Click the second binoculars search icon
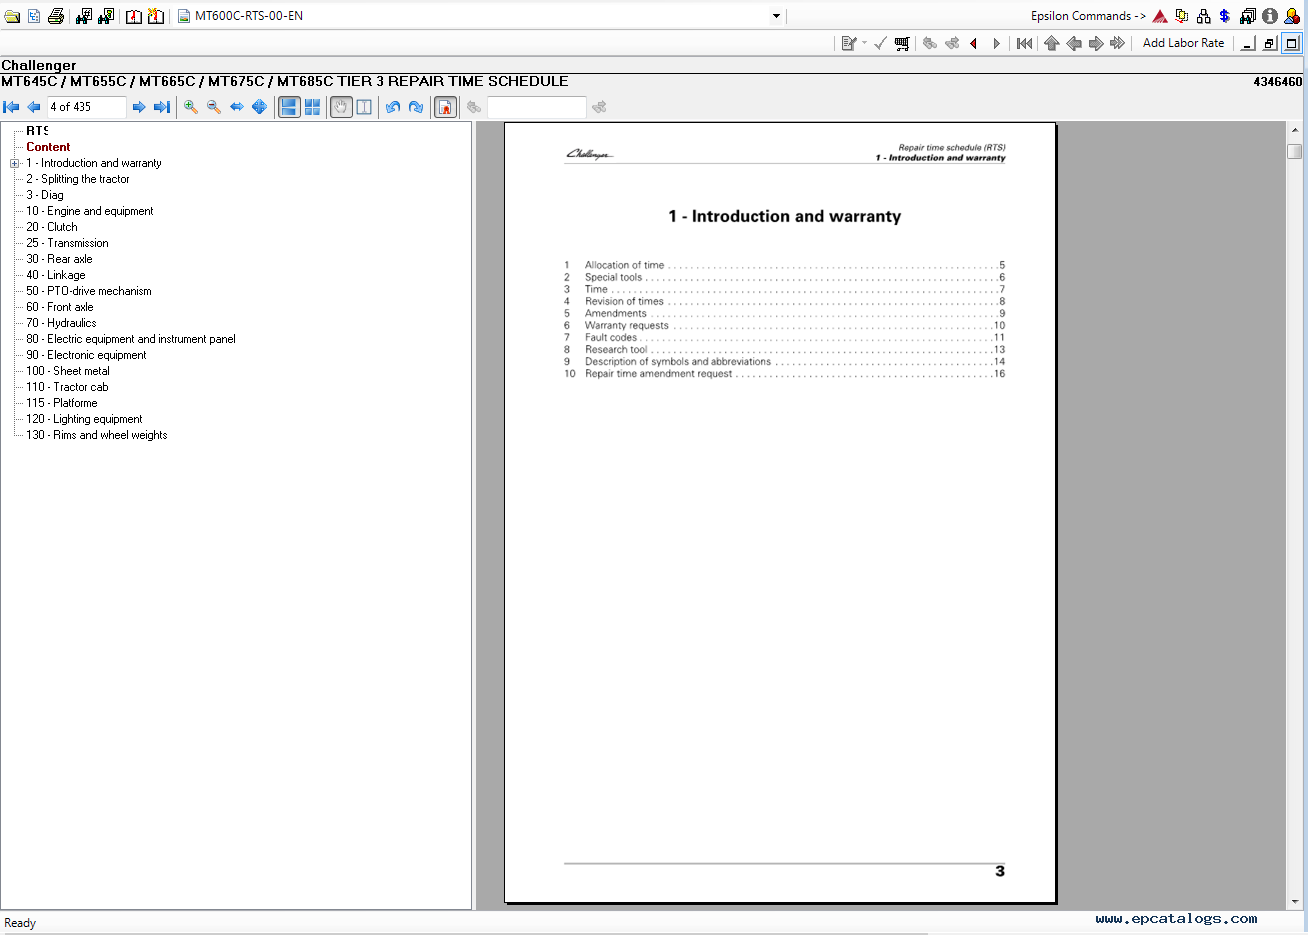This screenshot has width=1308, height=935. pyautogui.click(x=106, y=16)
